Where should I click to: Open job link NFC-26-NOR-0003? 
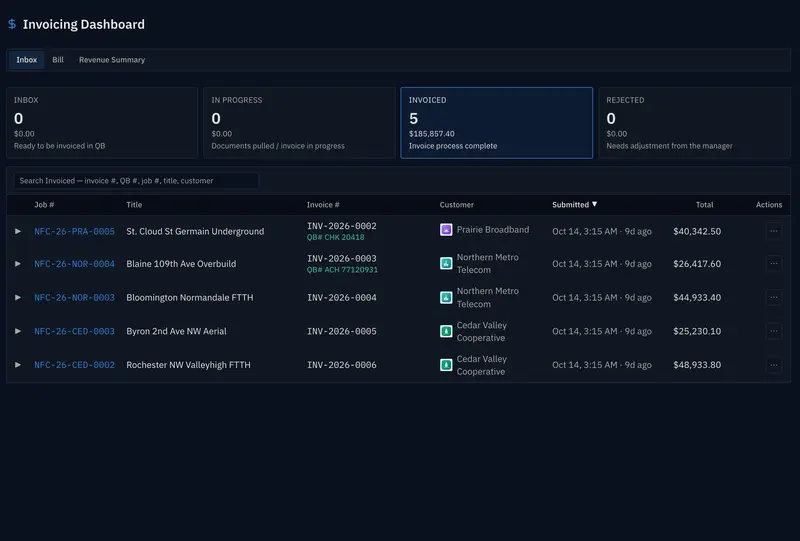(x=74, y=298)
